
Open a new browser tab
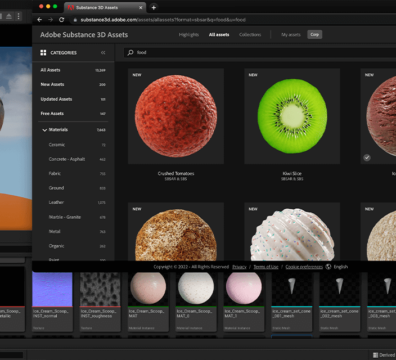coord(154,7)
